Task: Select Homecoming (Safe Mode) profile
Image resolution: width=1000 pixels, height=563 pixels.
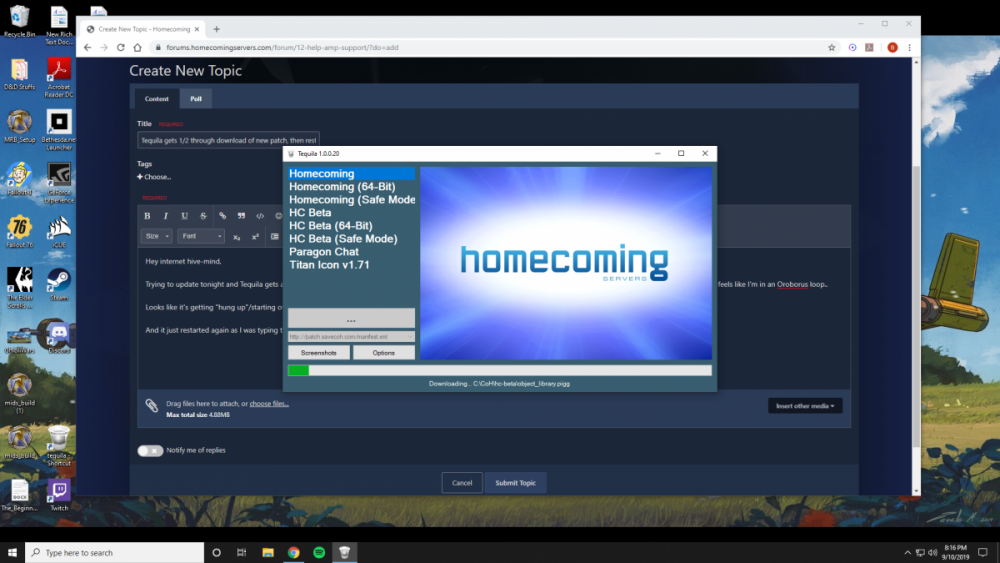Action: coord(351,200)
